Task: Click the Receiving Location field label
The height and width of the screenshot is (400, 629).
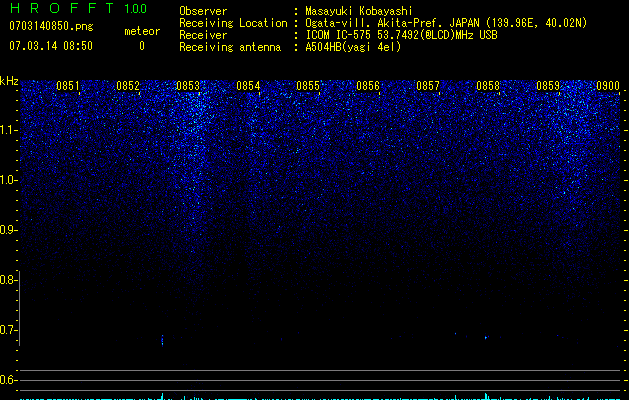Action: (x=233, y=23)
